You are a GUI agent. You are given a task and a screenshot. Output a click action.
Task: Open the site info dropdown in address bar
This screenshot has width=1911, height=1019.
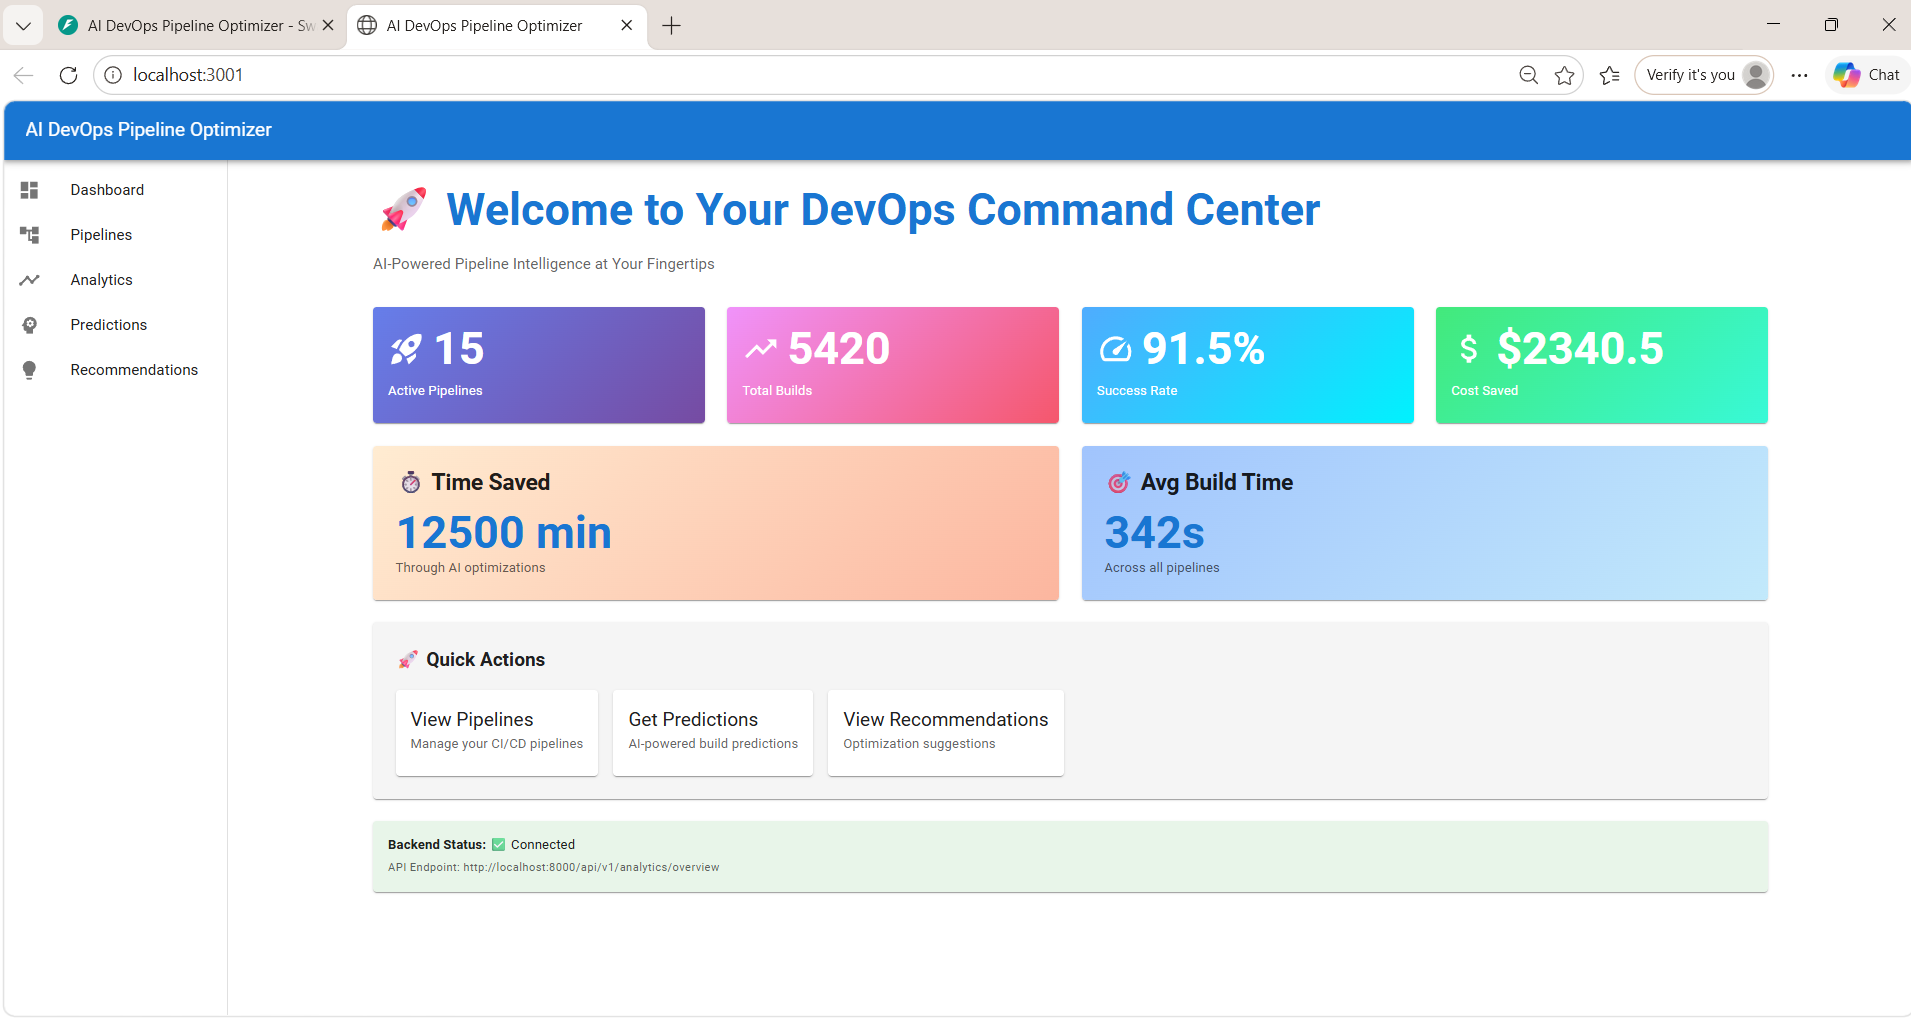(x=112, y=74)
